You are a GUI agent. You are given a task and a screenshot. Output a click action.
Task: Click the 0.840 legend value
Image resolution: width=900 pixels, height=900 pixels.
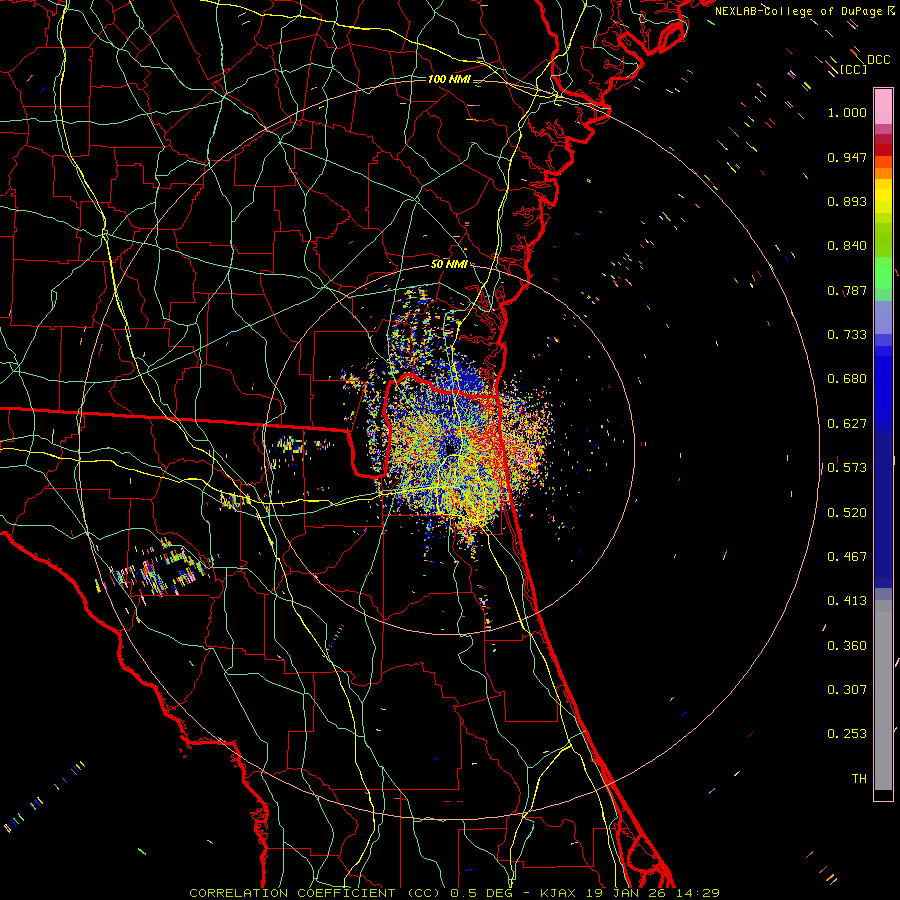pos(847,246)
